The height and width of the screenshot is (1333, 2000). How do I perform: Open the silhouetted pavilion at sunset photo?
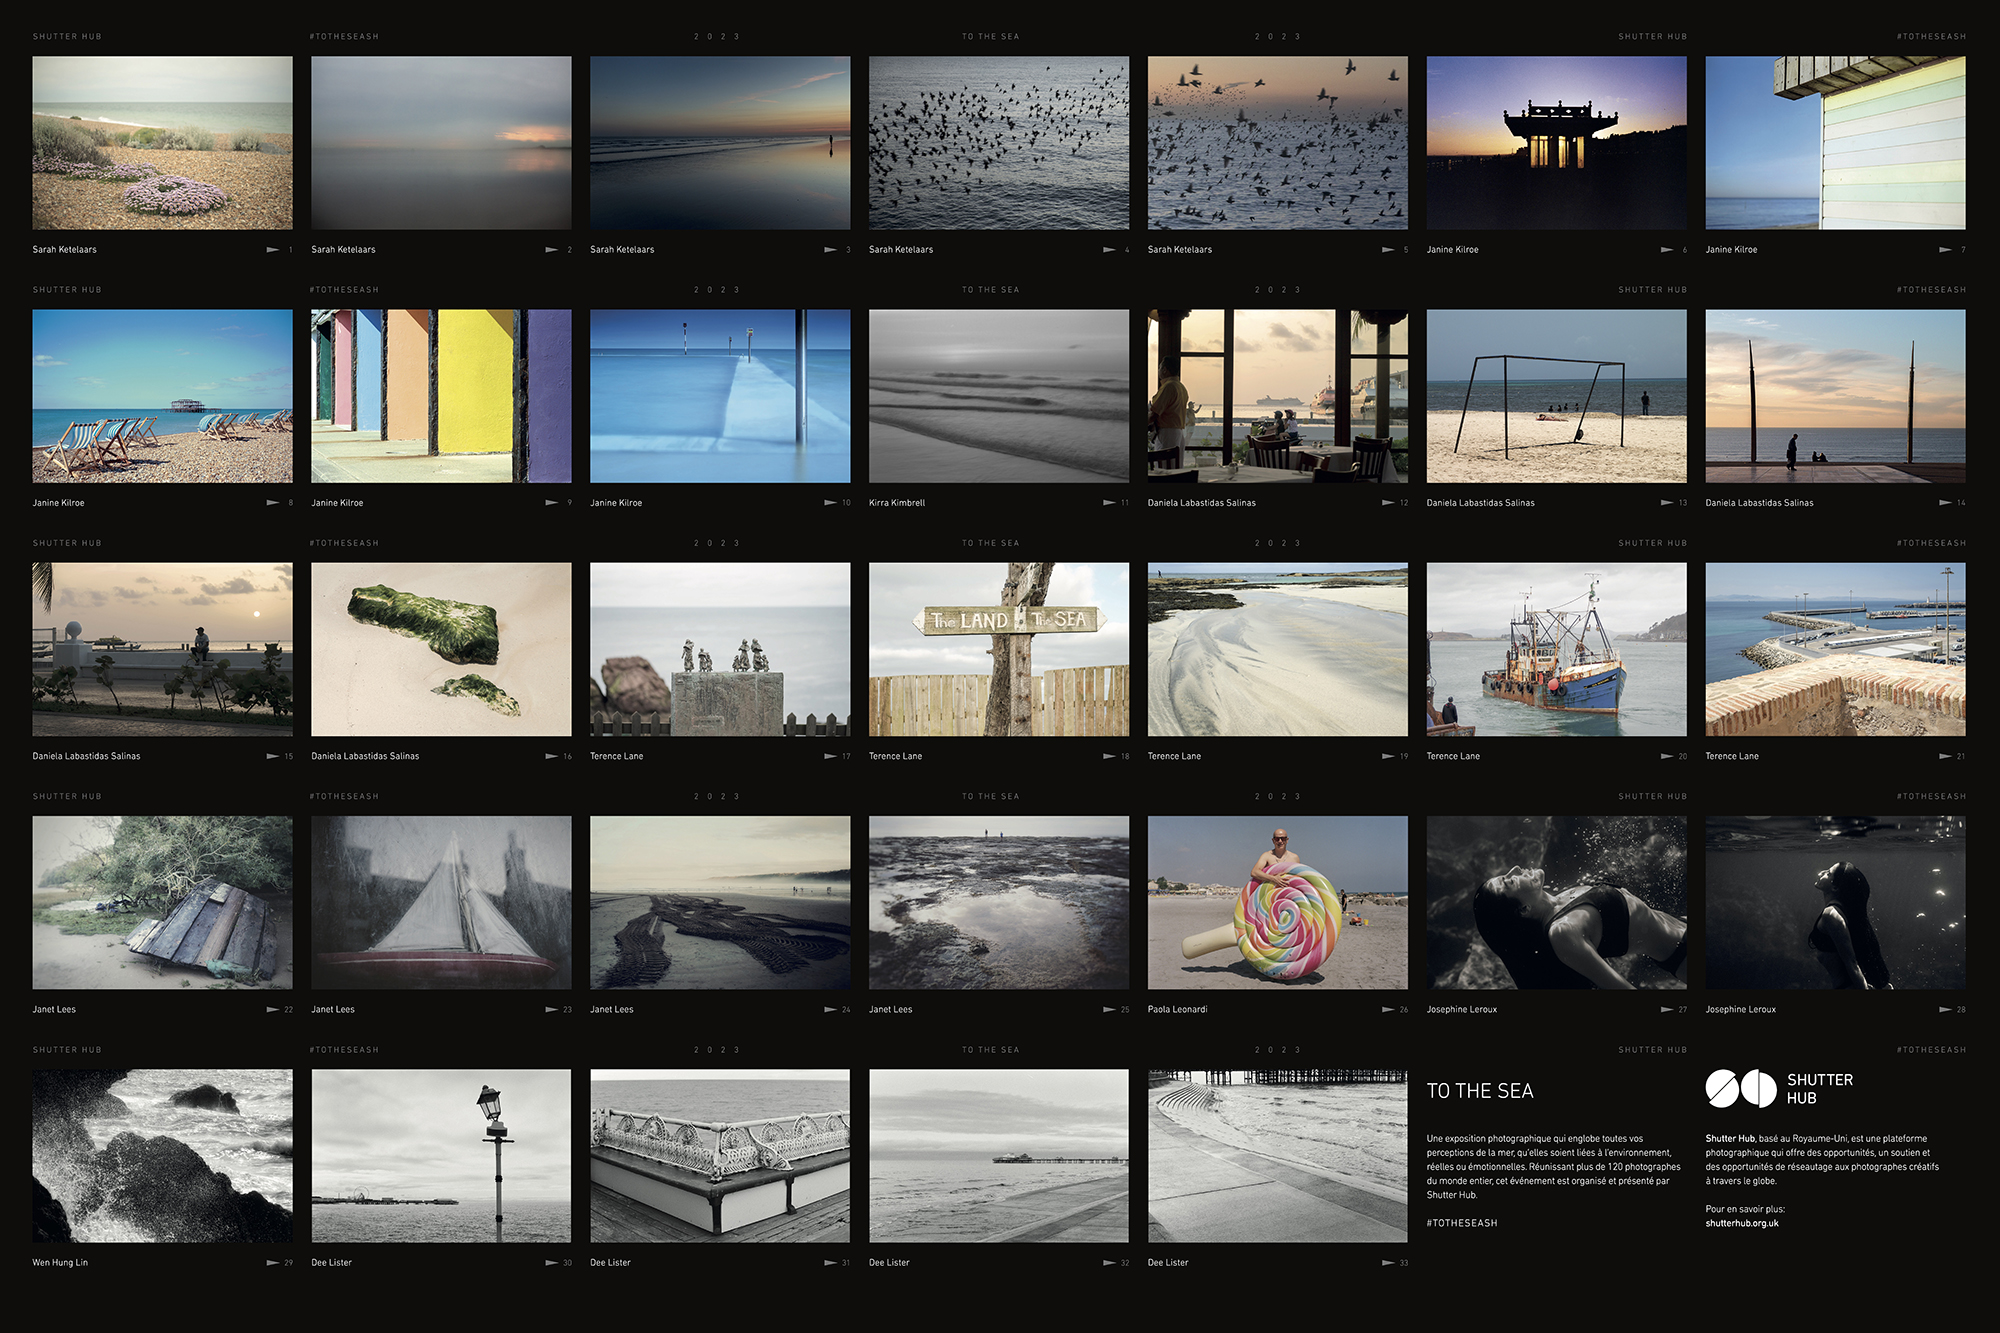point(1556,143)
